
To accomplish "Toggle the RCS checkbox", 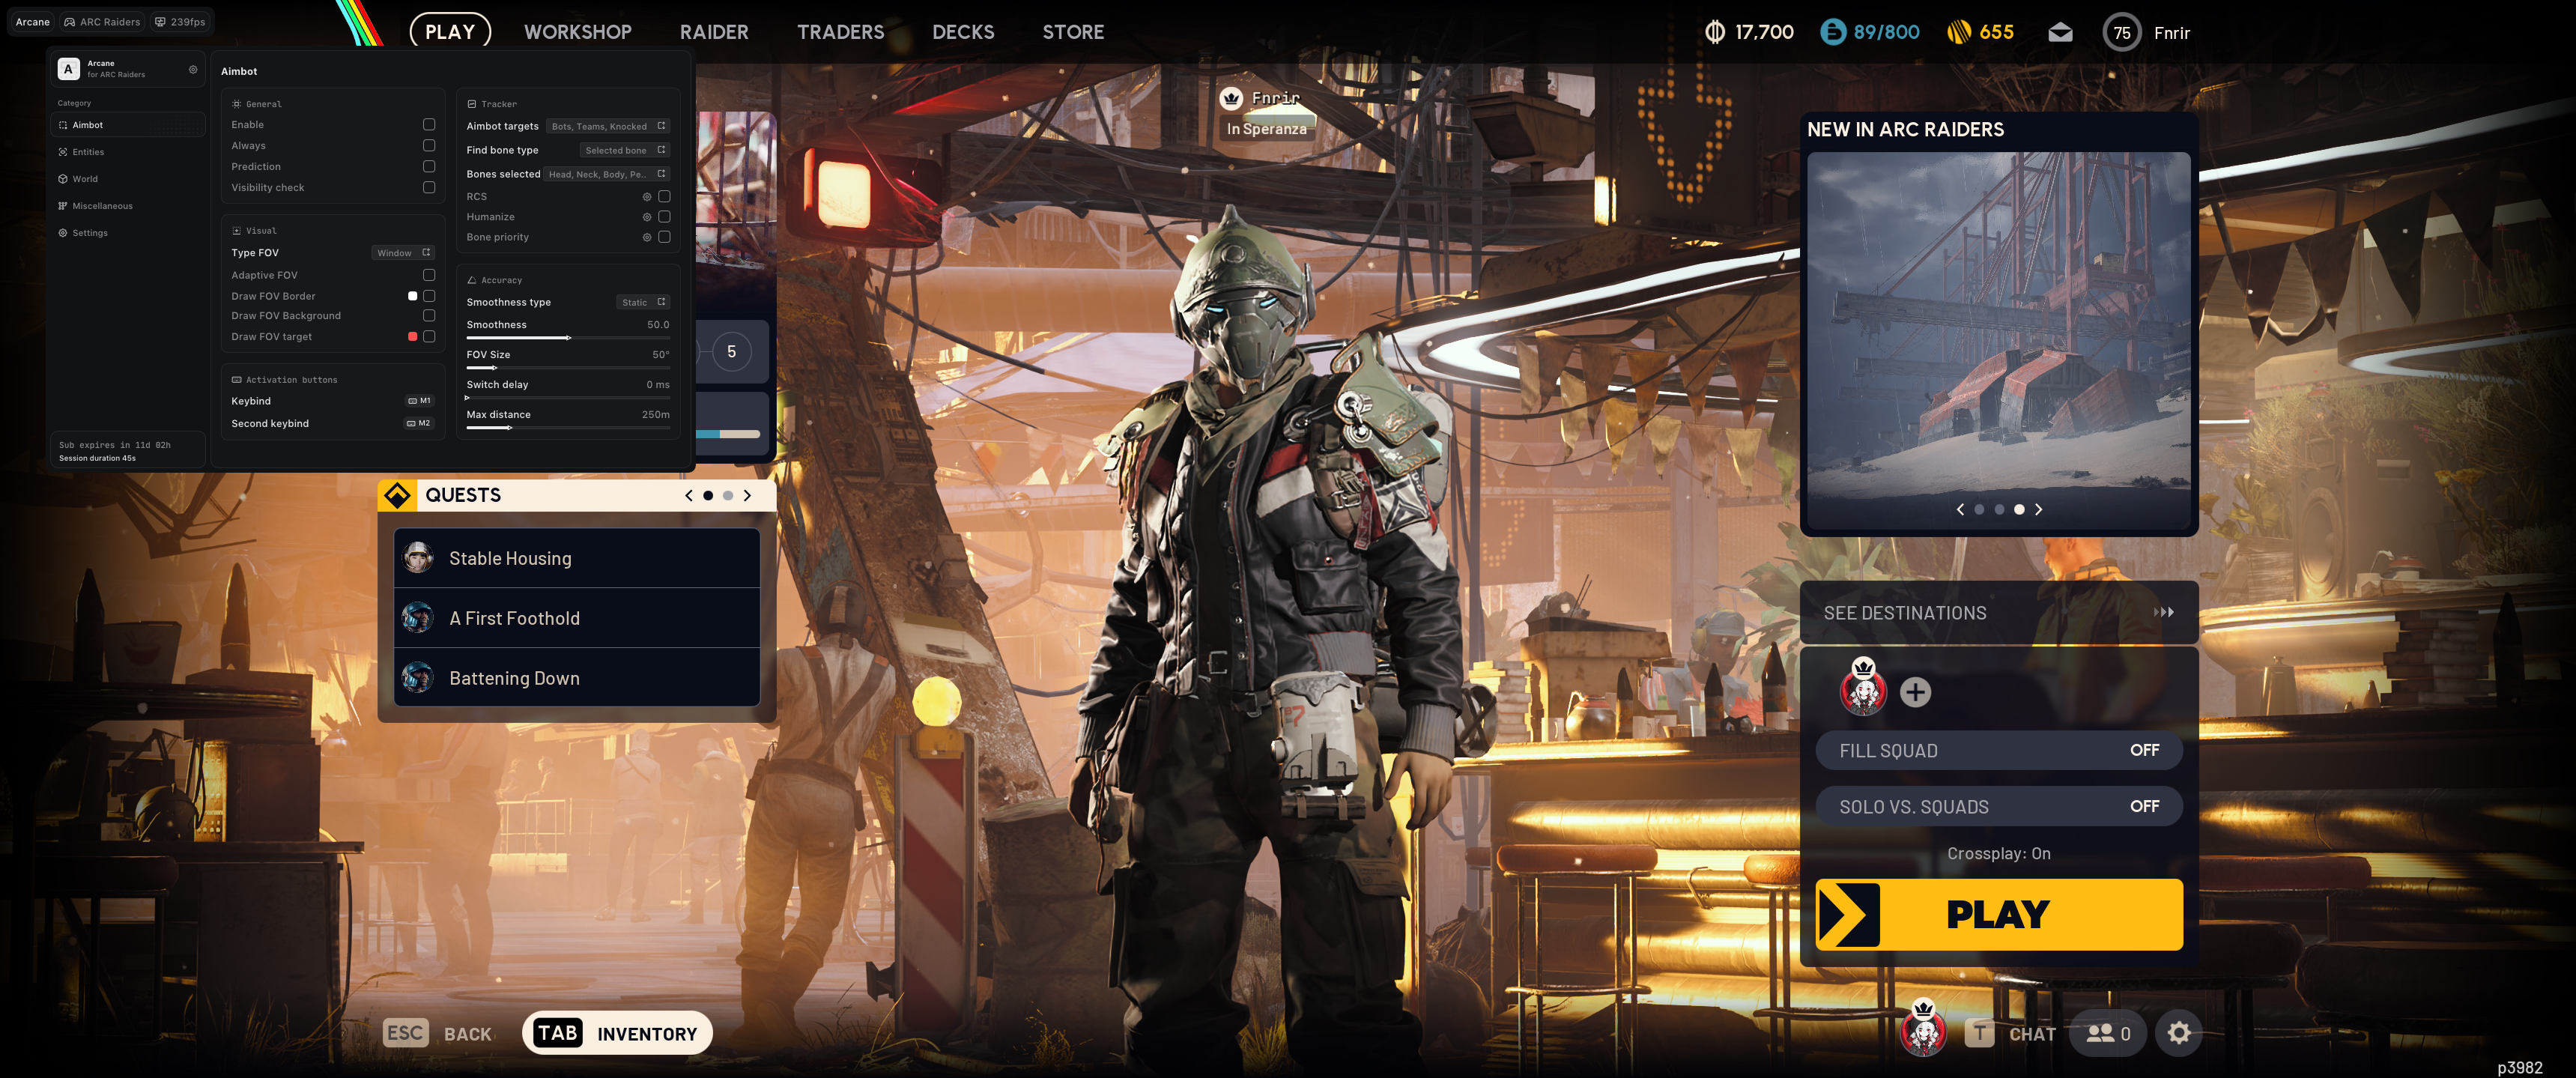I will (664, 197).
